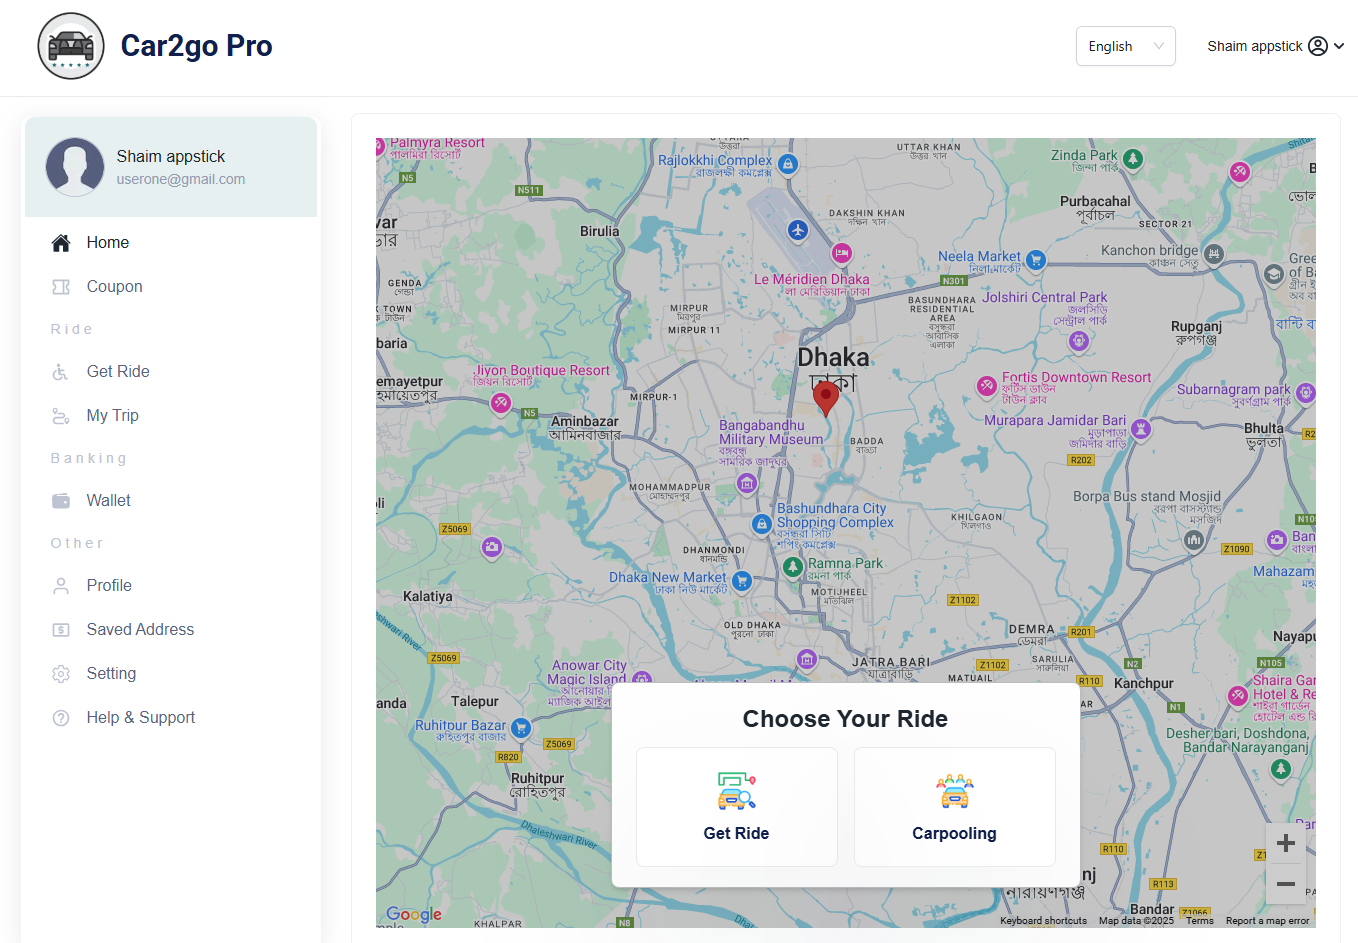Click the userone@gmail.com email text
1358x943 pixels.
click(x=181, y=180)
